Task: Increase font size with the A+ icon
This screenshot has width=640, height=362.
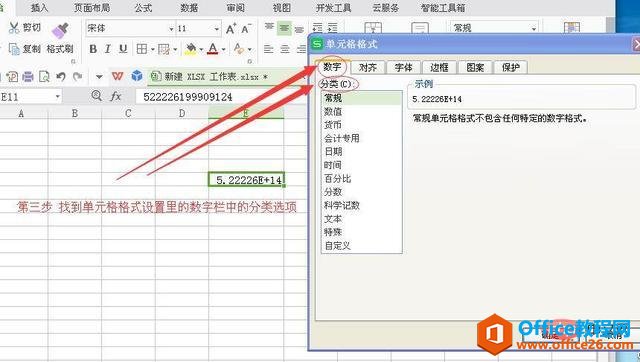Action: tap(231, 29)
